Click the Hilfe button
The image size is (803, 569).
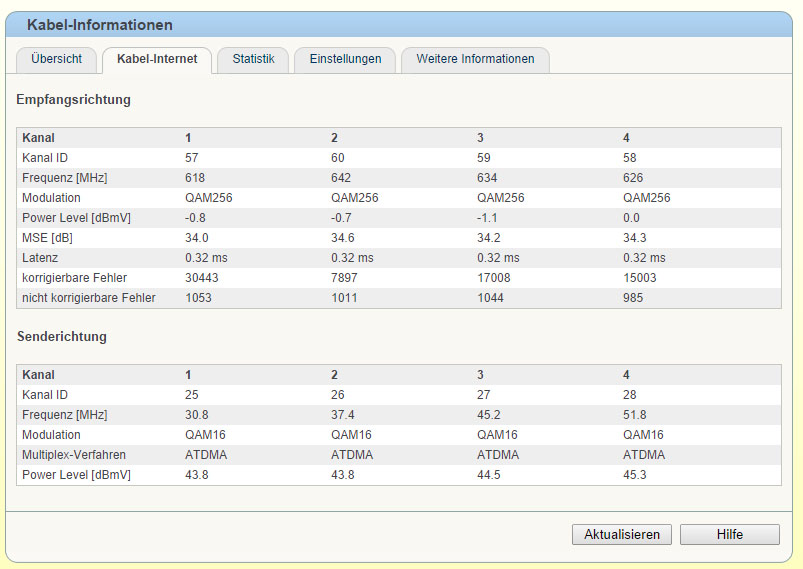(729, 534)
